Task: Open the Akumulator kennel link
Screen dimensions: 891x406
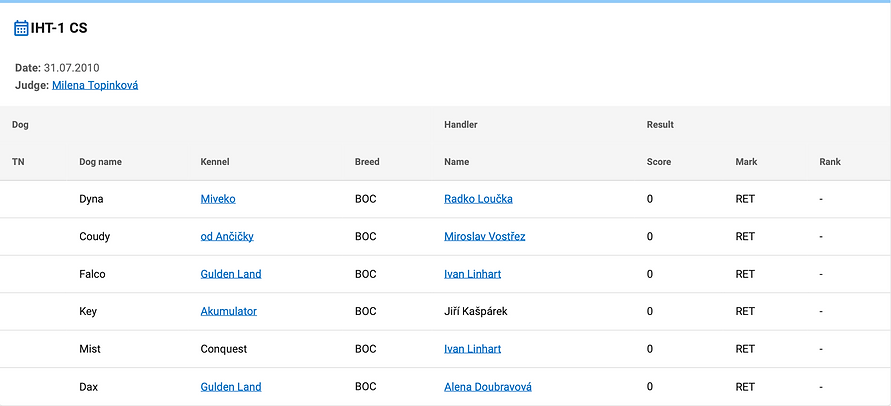Action: (x=229, y=312)
